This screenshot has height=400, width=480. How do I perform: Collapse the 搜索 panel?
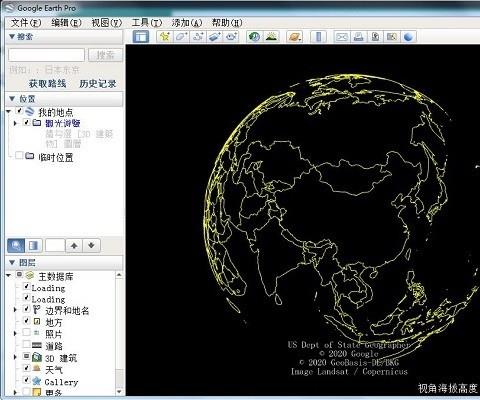(12, 36)
